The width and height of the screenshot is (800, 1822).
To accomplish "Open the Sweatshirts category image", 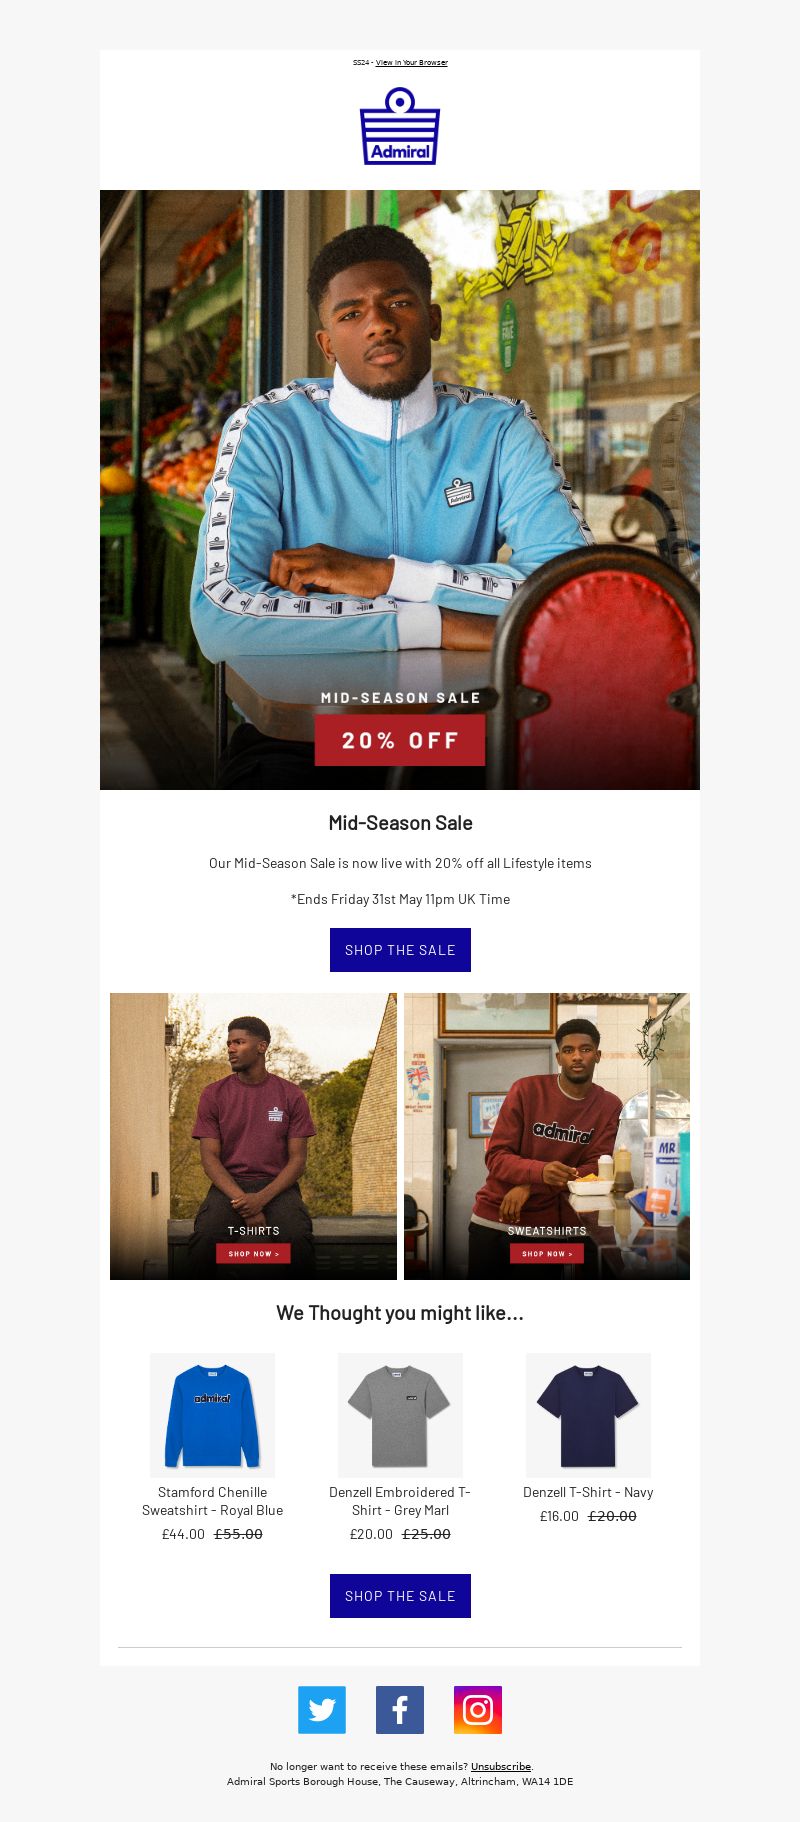I will point(547,1136).
